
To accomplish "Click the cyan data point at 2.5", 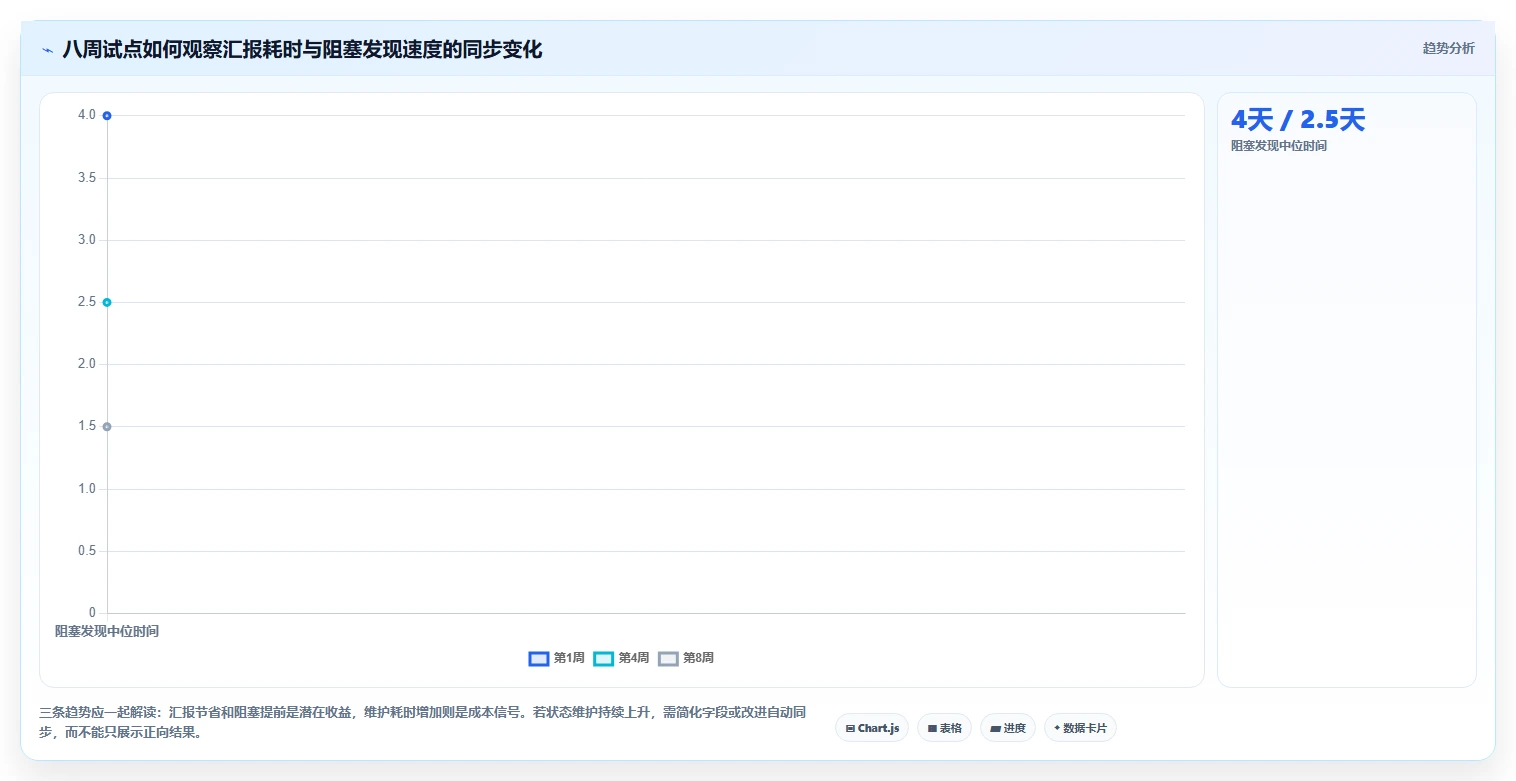I will coord(107,302).
